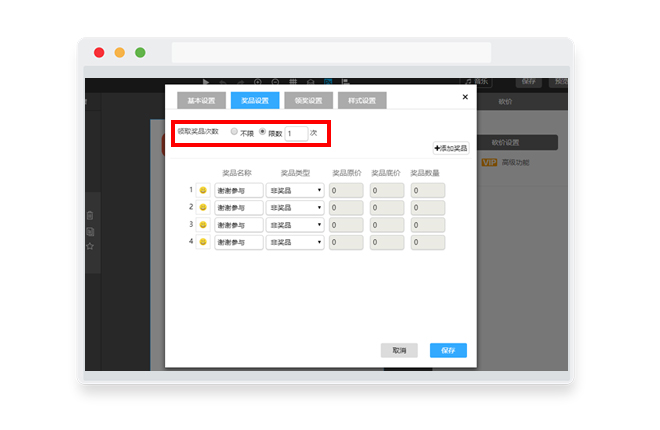660x430 pixels.
Task: Click the 奖品类型 column header
Action: (295, 173)
